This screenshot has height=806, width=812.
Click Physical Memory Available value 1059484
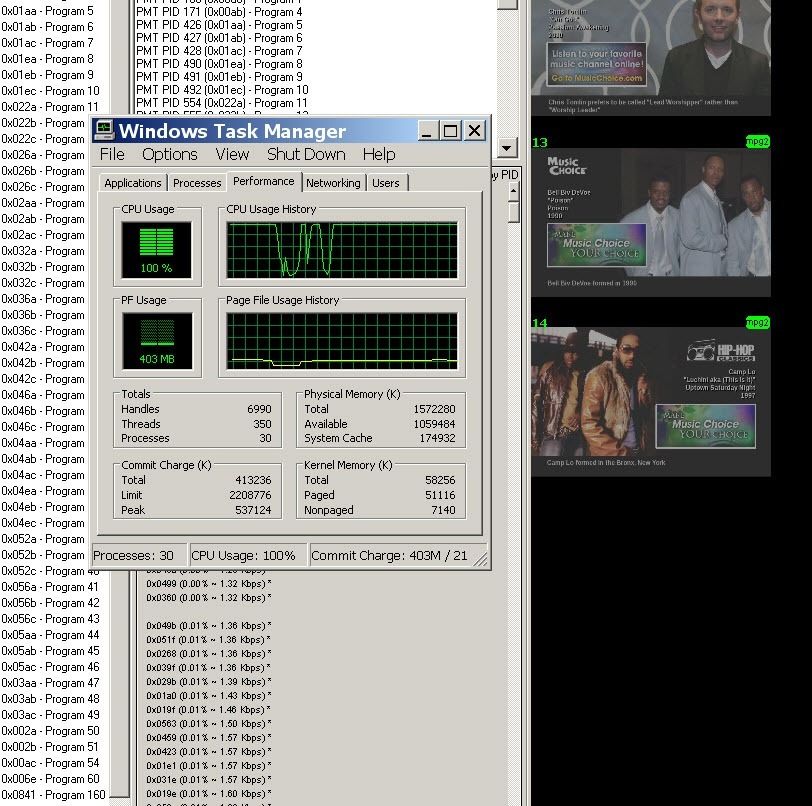tap(434, 424)
